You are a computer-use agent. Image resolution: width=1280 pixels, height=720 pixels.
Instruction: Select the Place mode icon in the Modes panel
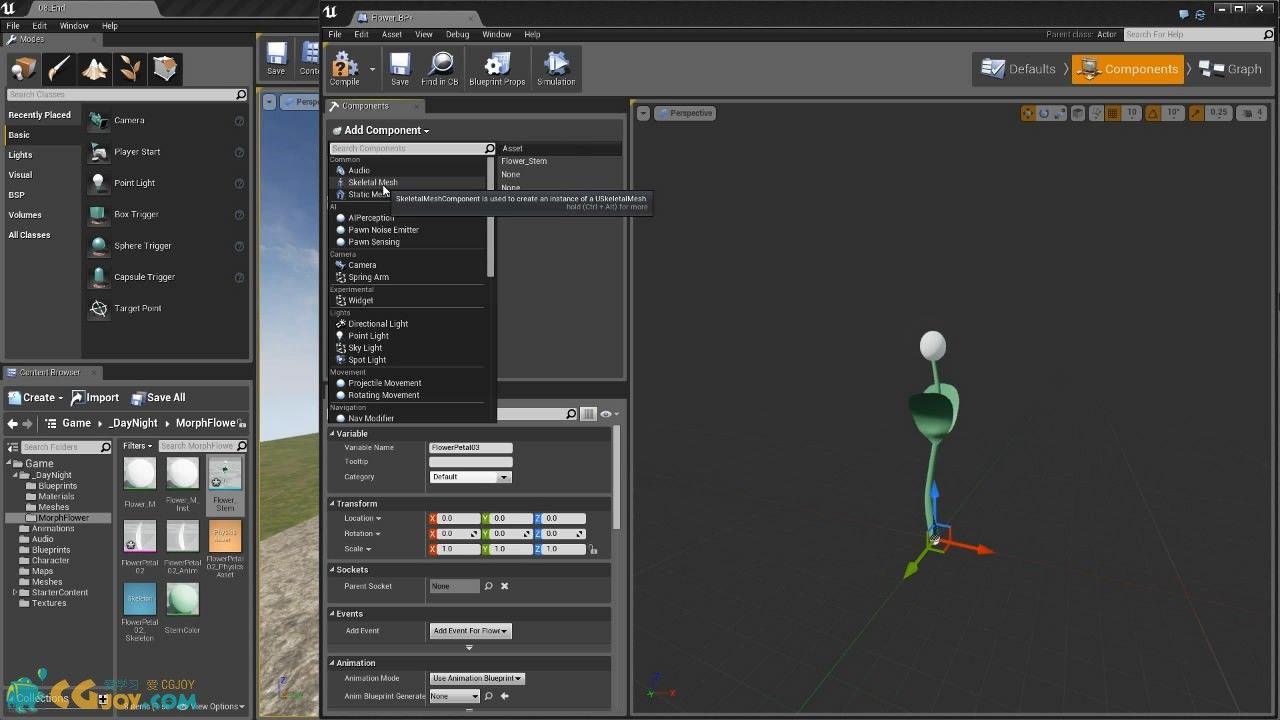click(24, 68)
